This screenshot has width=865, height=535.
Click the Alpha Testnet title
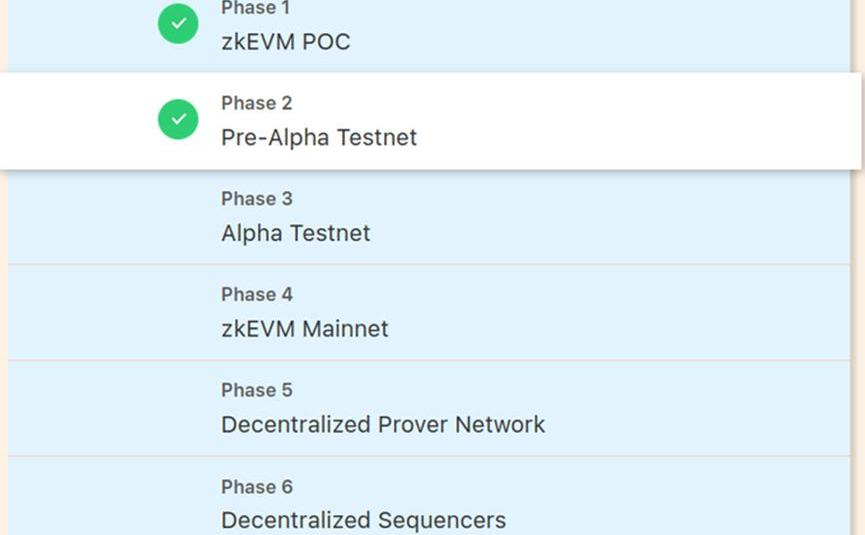click(x=295, y=233)
